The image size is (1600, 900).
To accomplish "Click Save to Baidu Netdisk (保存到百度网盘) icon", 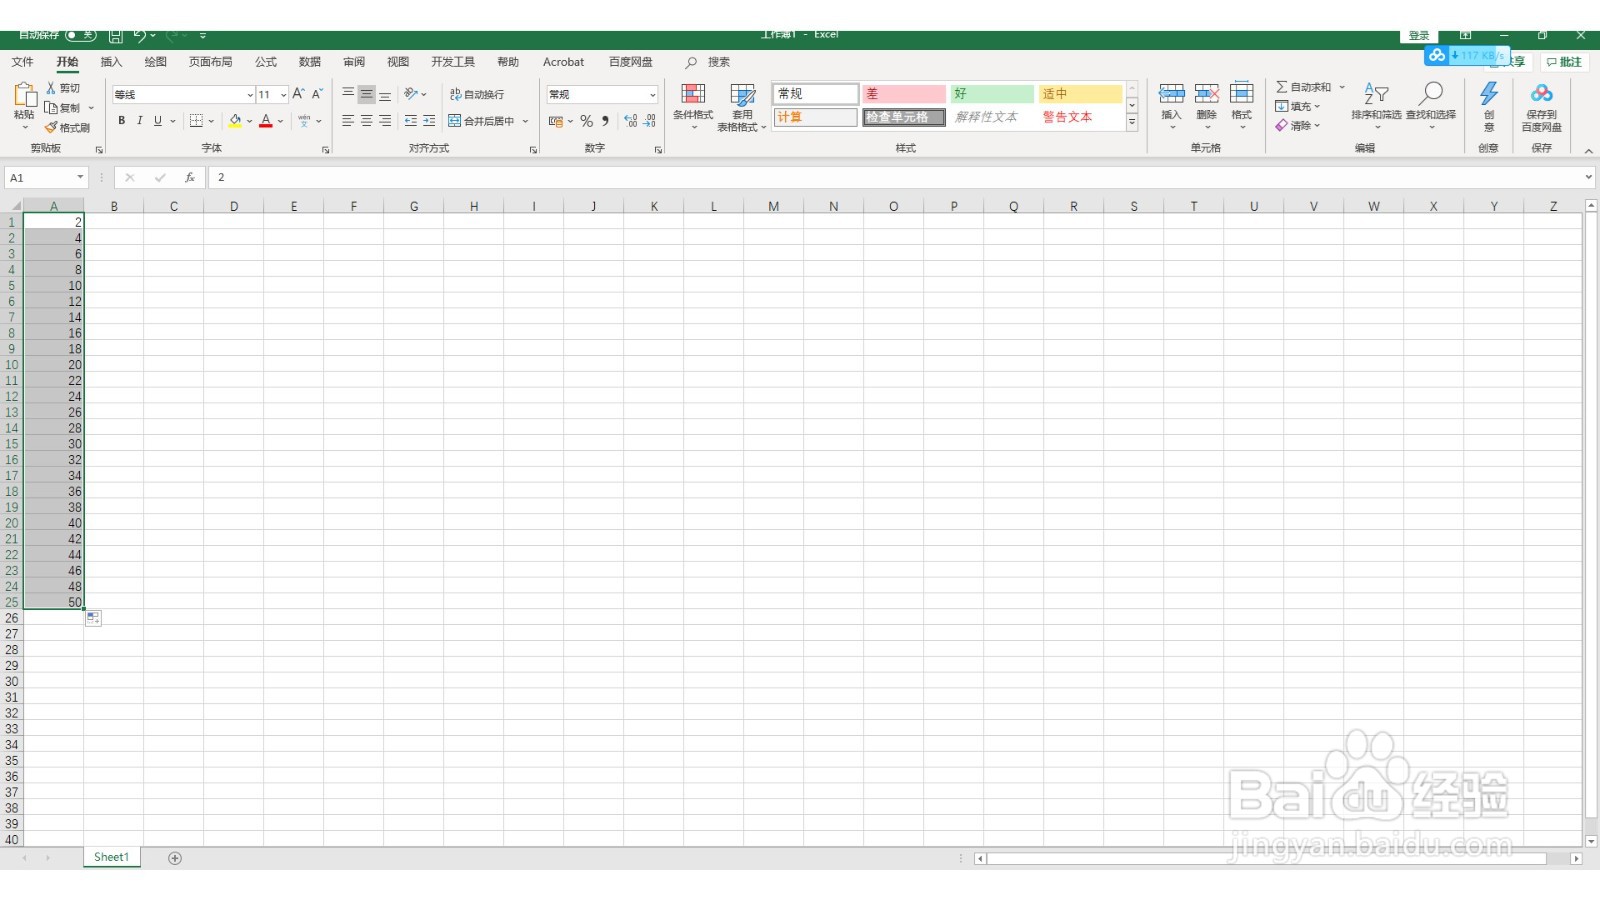I will pyautogui.click(x=1542, y=94).
